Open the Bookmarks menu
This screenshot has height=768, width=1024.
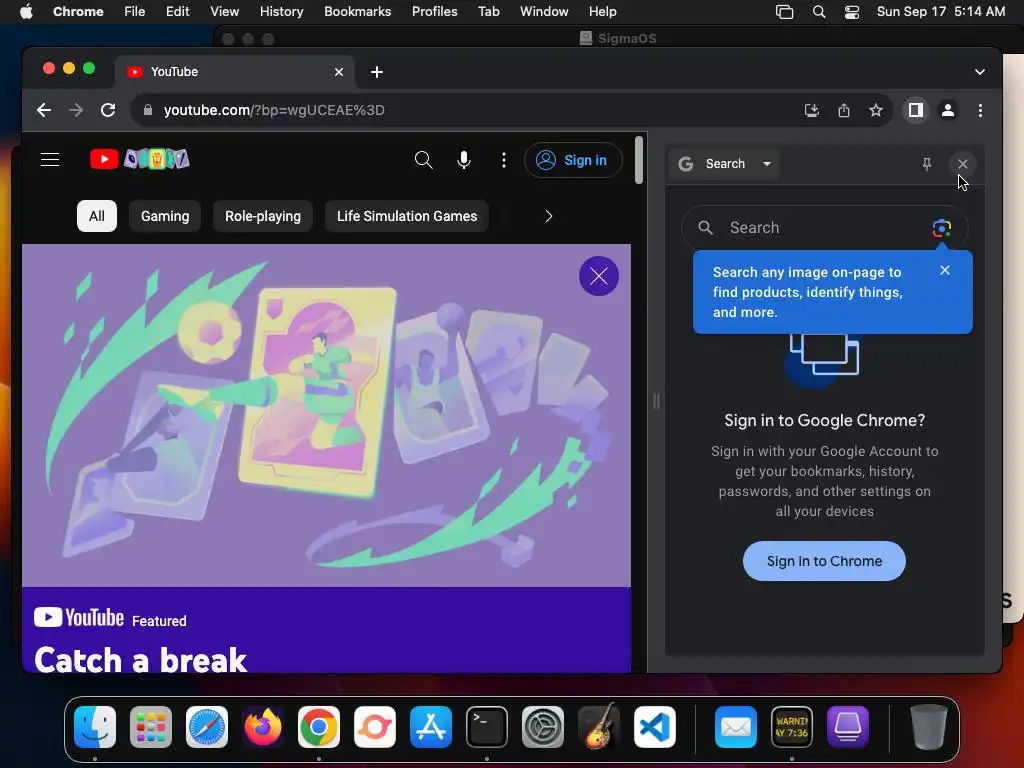click(x=358, y=12)
